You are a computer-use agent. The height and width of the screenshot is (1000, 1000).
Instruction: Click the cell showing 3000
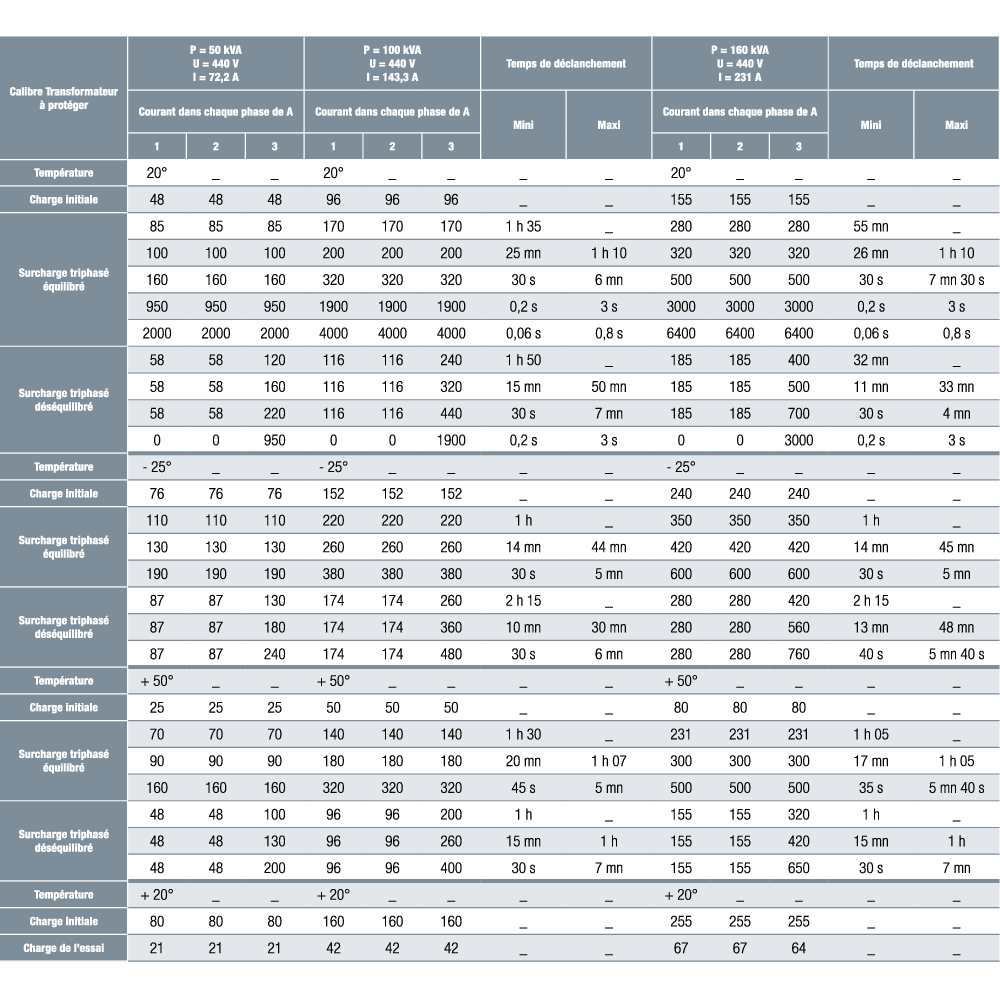[x=681, y=306]
